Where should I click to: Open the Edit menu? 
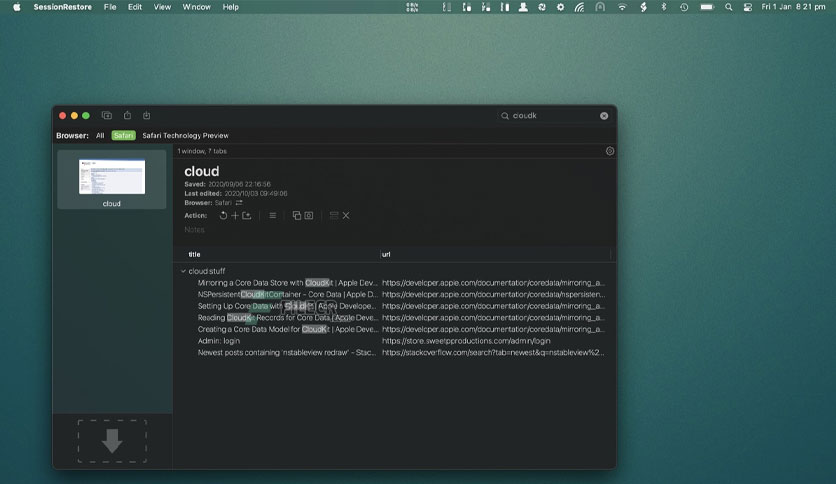pos(135,7)
